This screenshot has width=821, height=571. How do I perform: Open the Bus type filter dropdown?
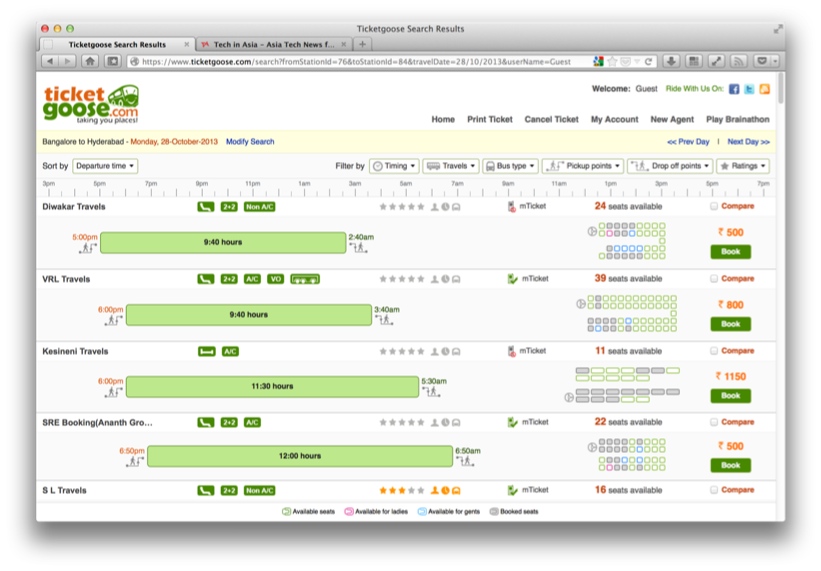click(x=511, y=166)
